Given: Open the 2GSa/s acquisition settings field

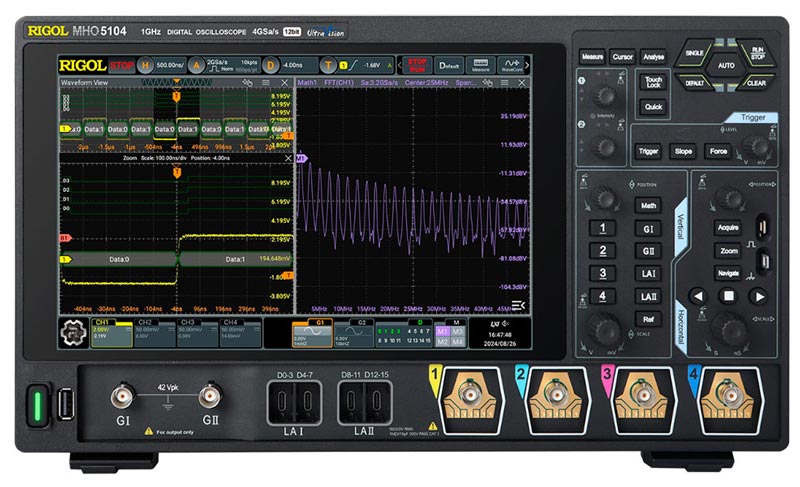Looking at the screenshot, I should tap(232, 65).
